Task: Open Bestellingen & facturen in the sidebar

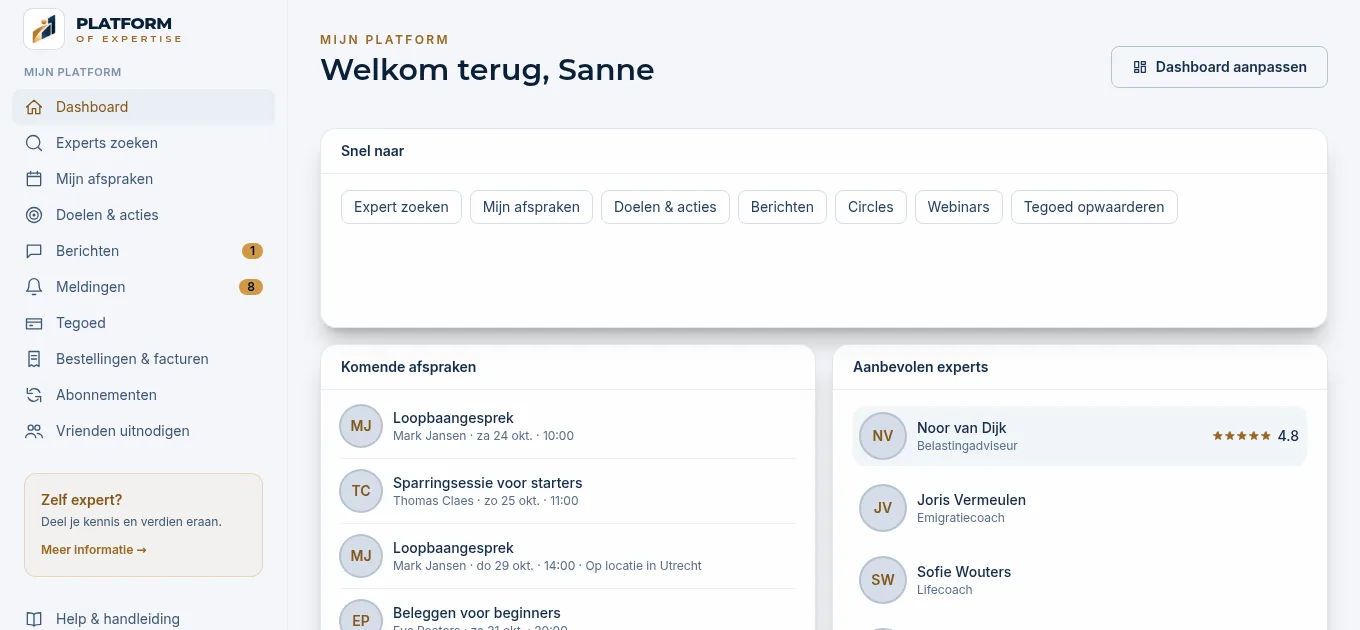Action: point(143,359)
